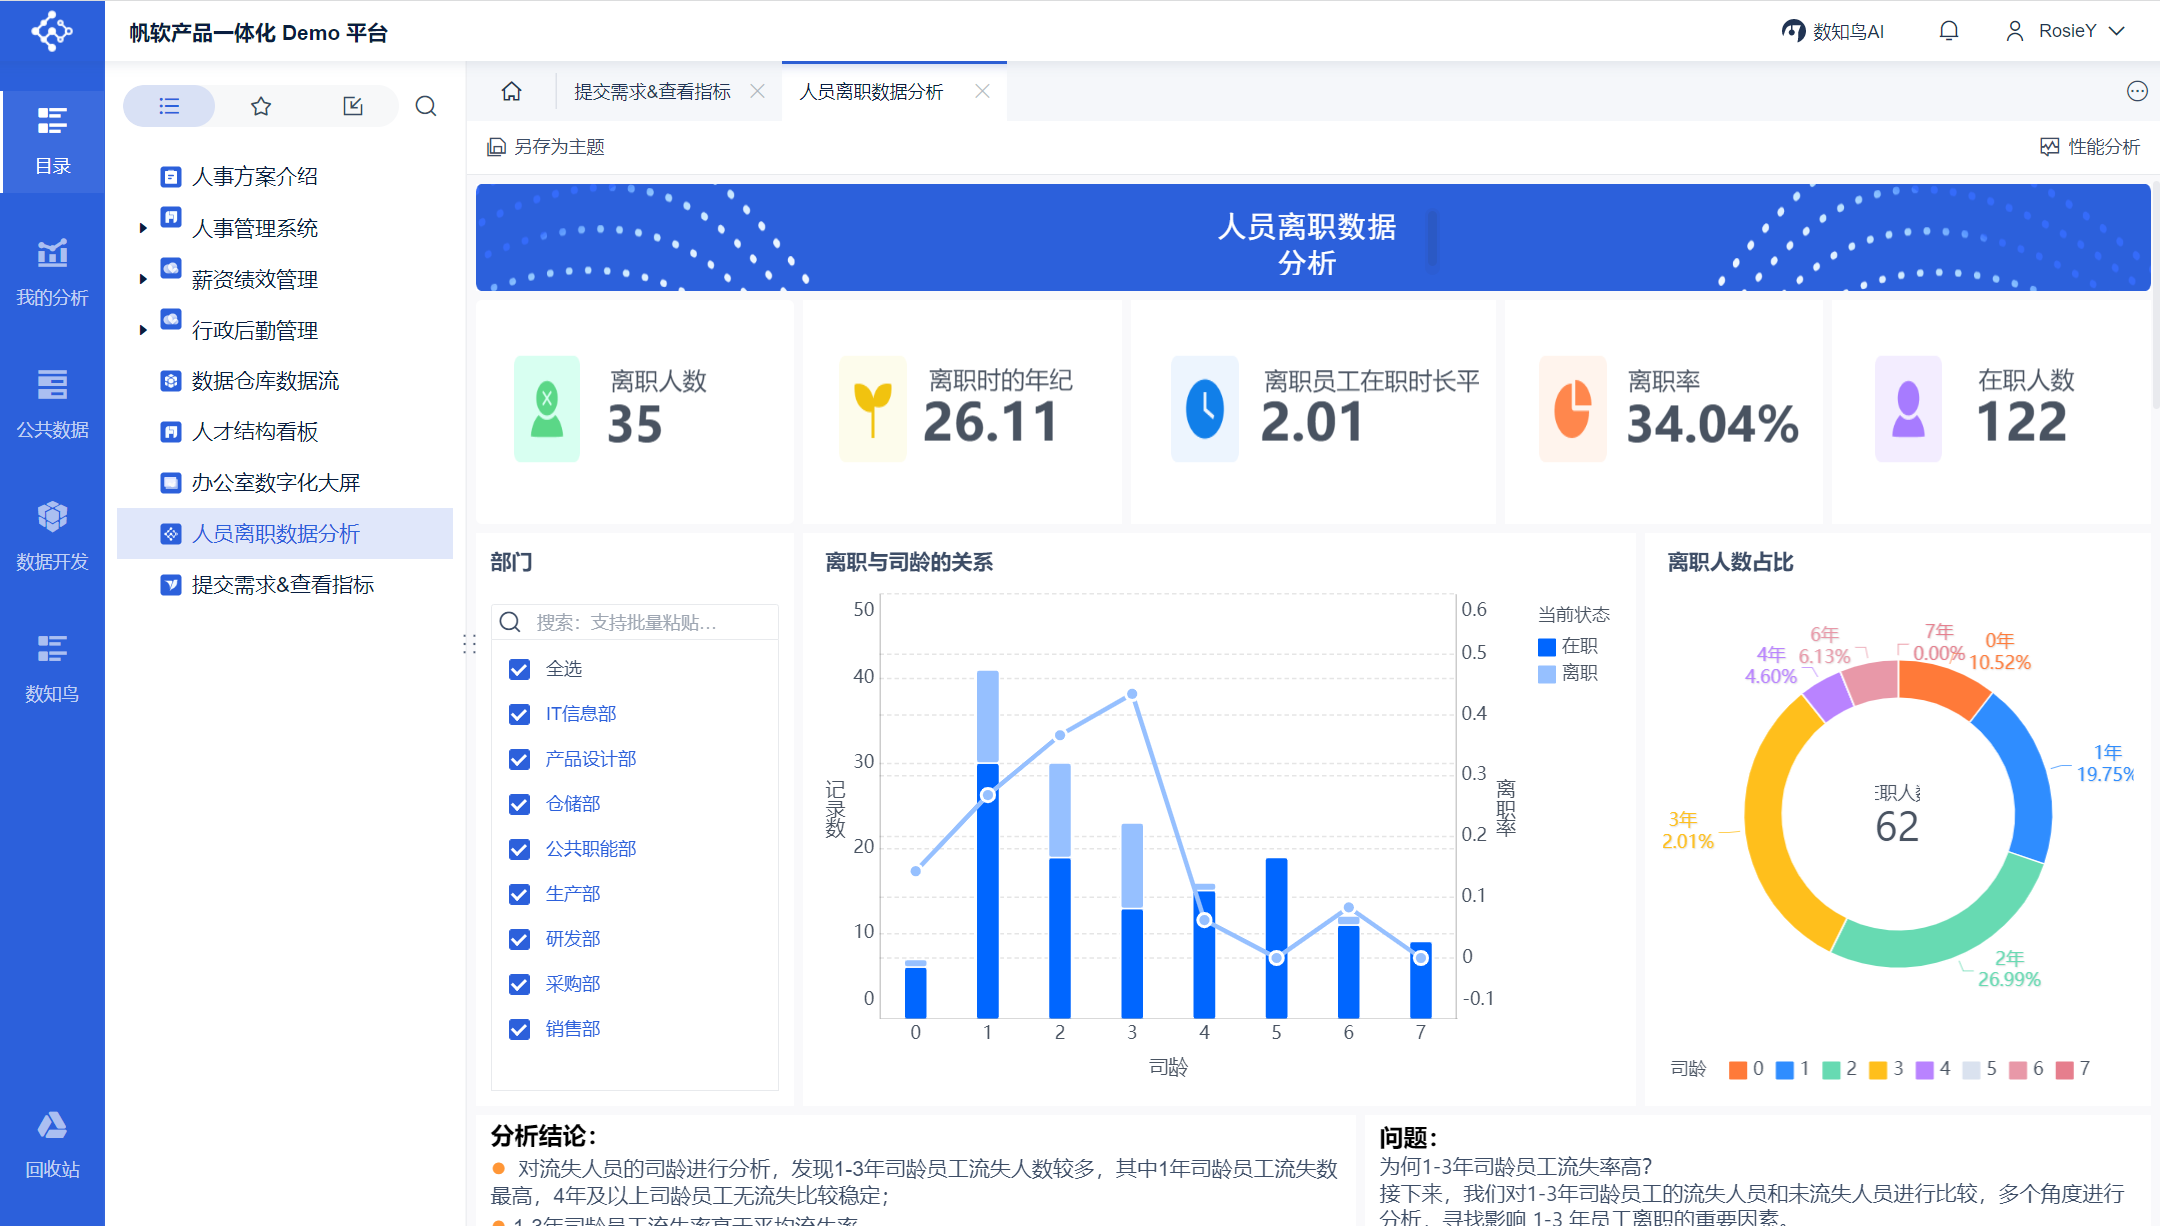Click the favorites star icon
The width and height of the screenshot is (2160, 1226).
point(261,106)
